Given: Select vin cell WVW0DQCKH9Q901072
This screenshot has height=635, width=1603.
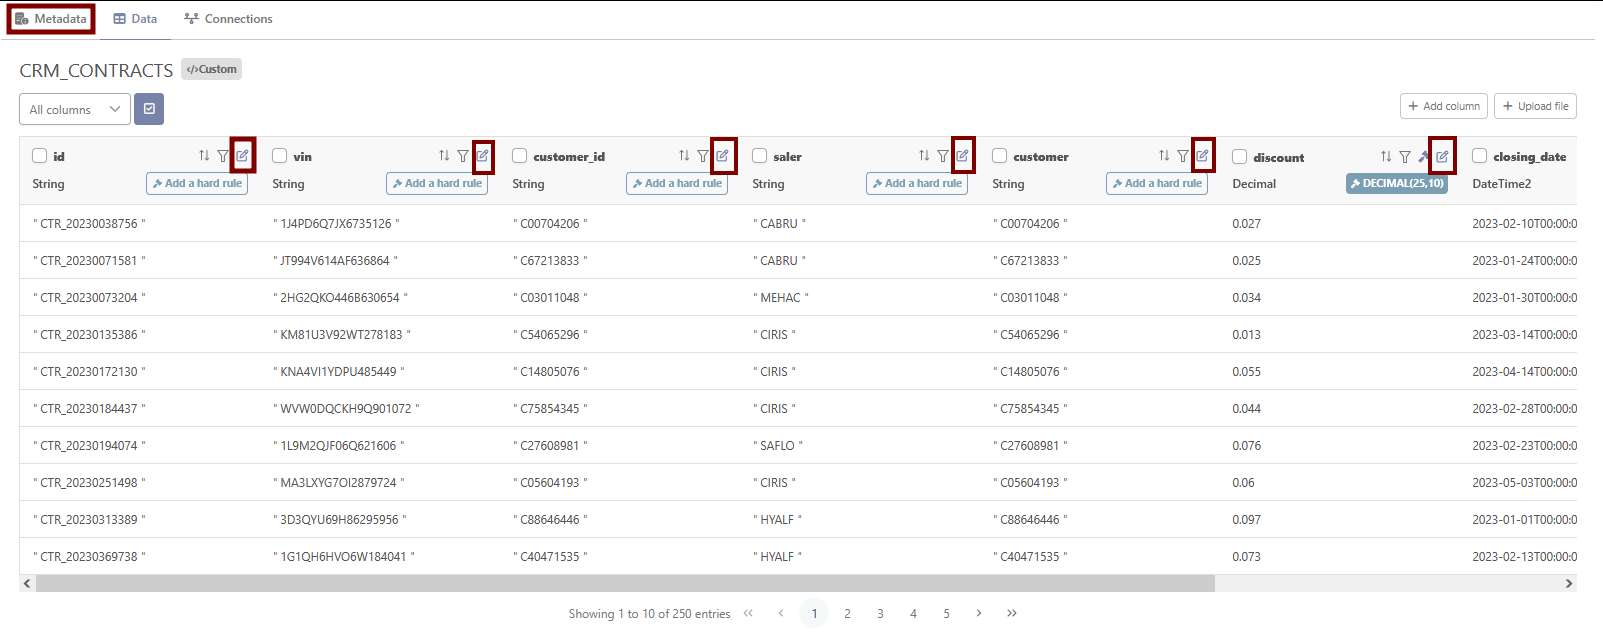Looking at the screenshot, I should coord(346,409).
